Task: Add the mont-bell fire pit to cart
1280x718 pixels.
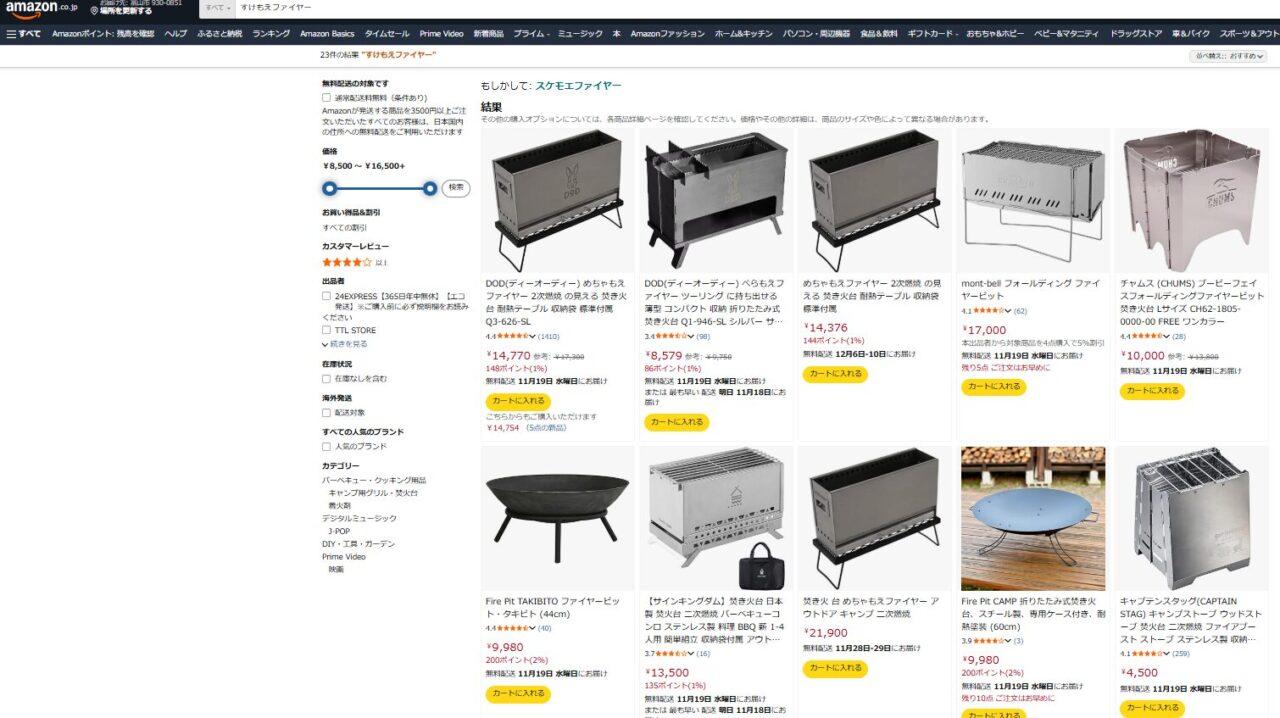Action: (x=993, y=387)
